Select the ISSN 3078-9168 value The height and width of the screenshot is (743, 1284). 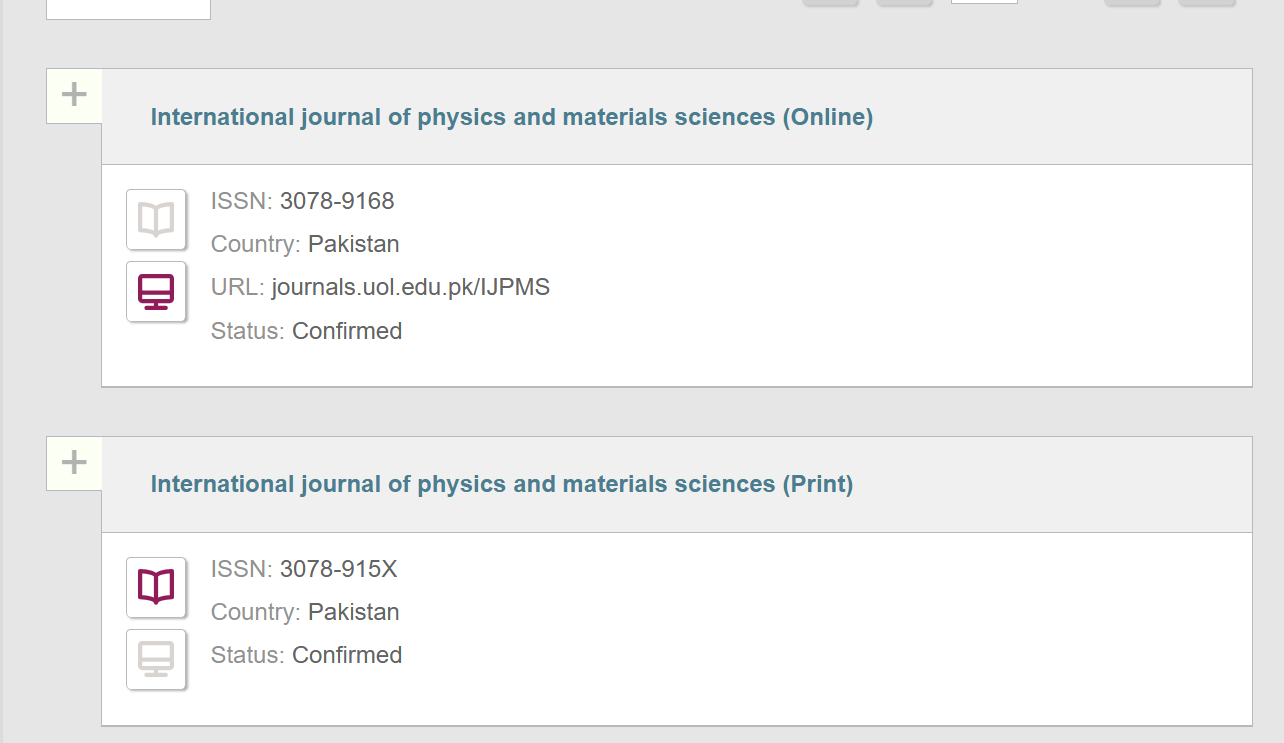click(x=337, y=201)
